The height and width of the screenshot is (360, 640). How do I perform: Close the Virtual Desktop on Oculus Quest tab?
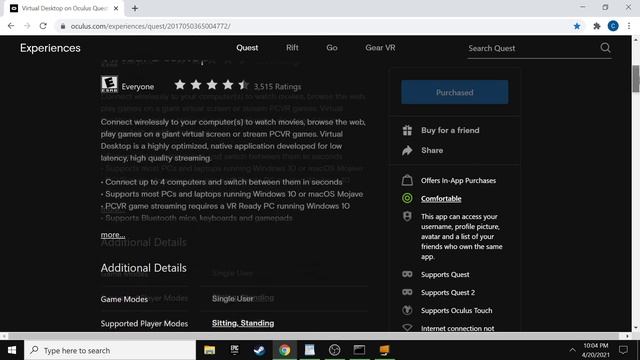(116, 8)
